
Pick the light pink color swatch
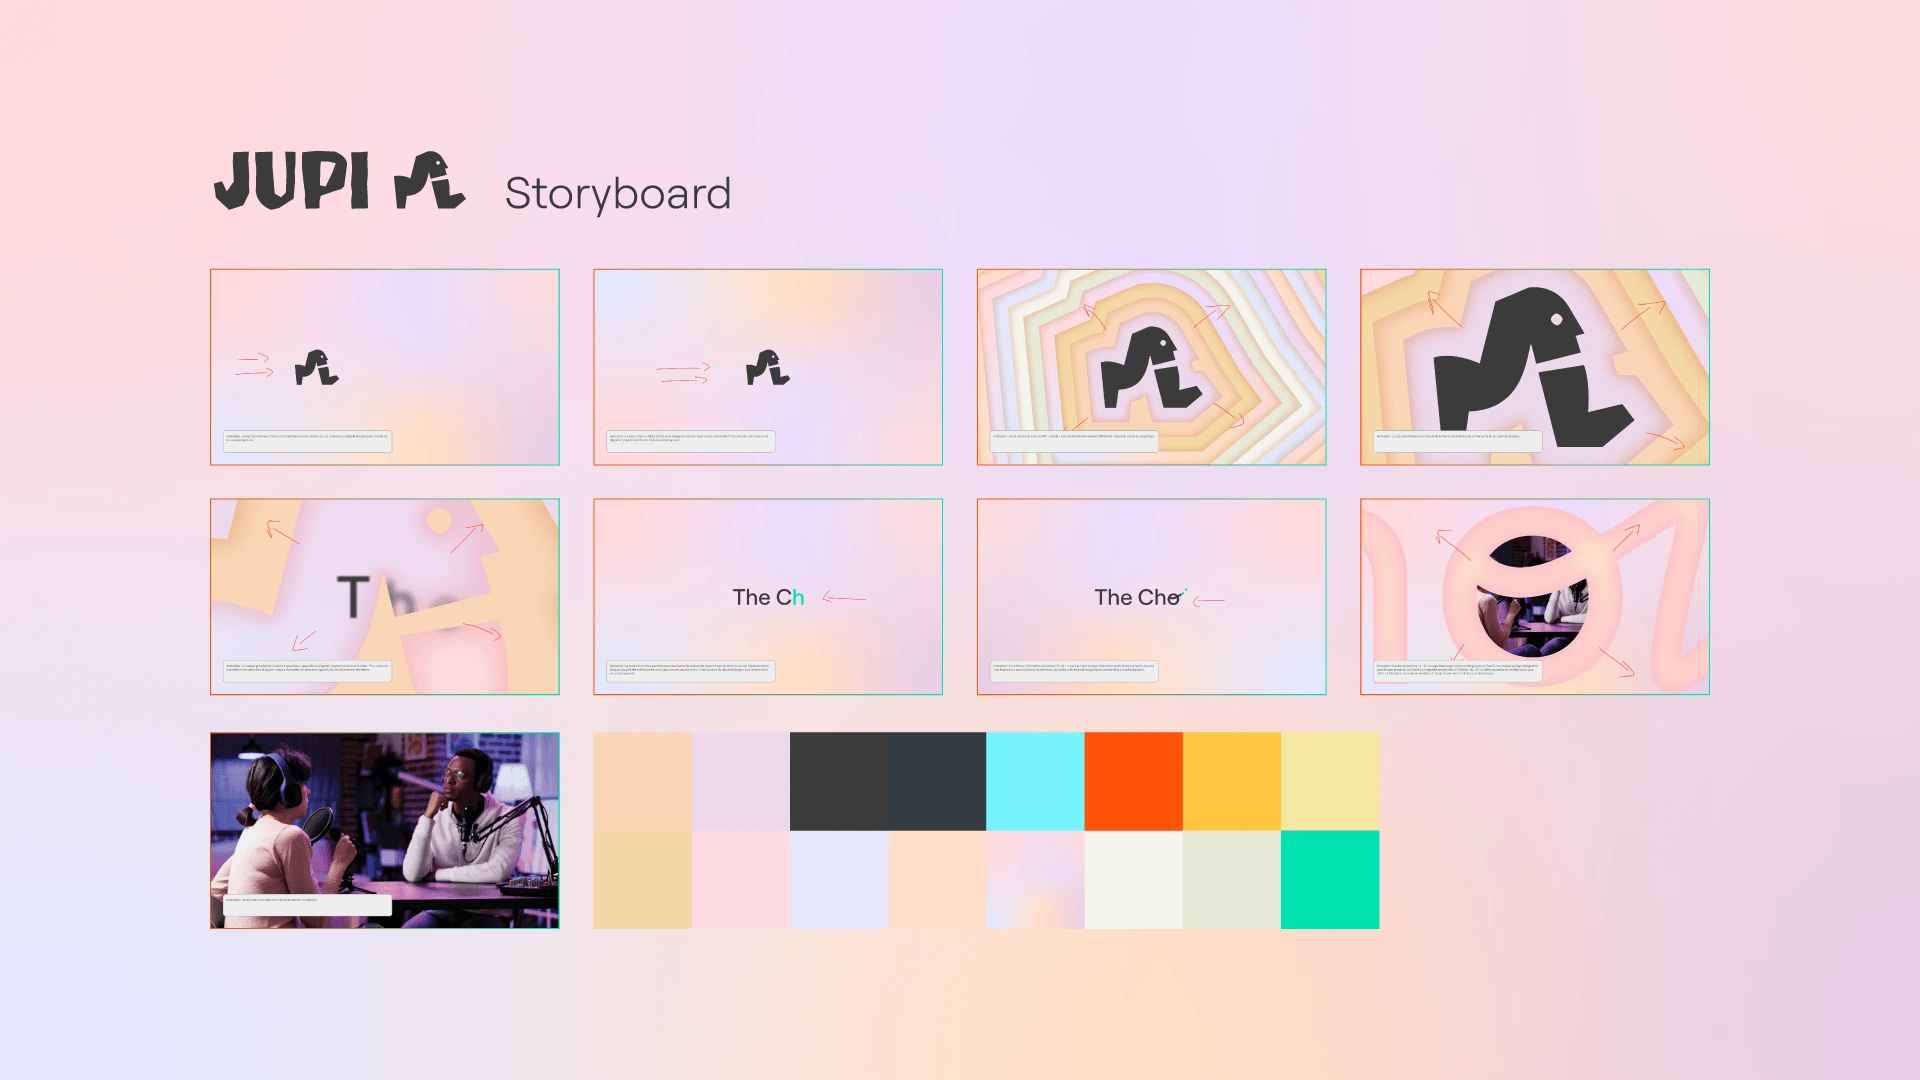(741, 880)
